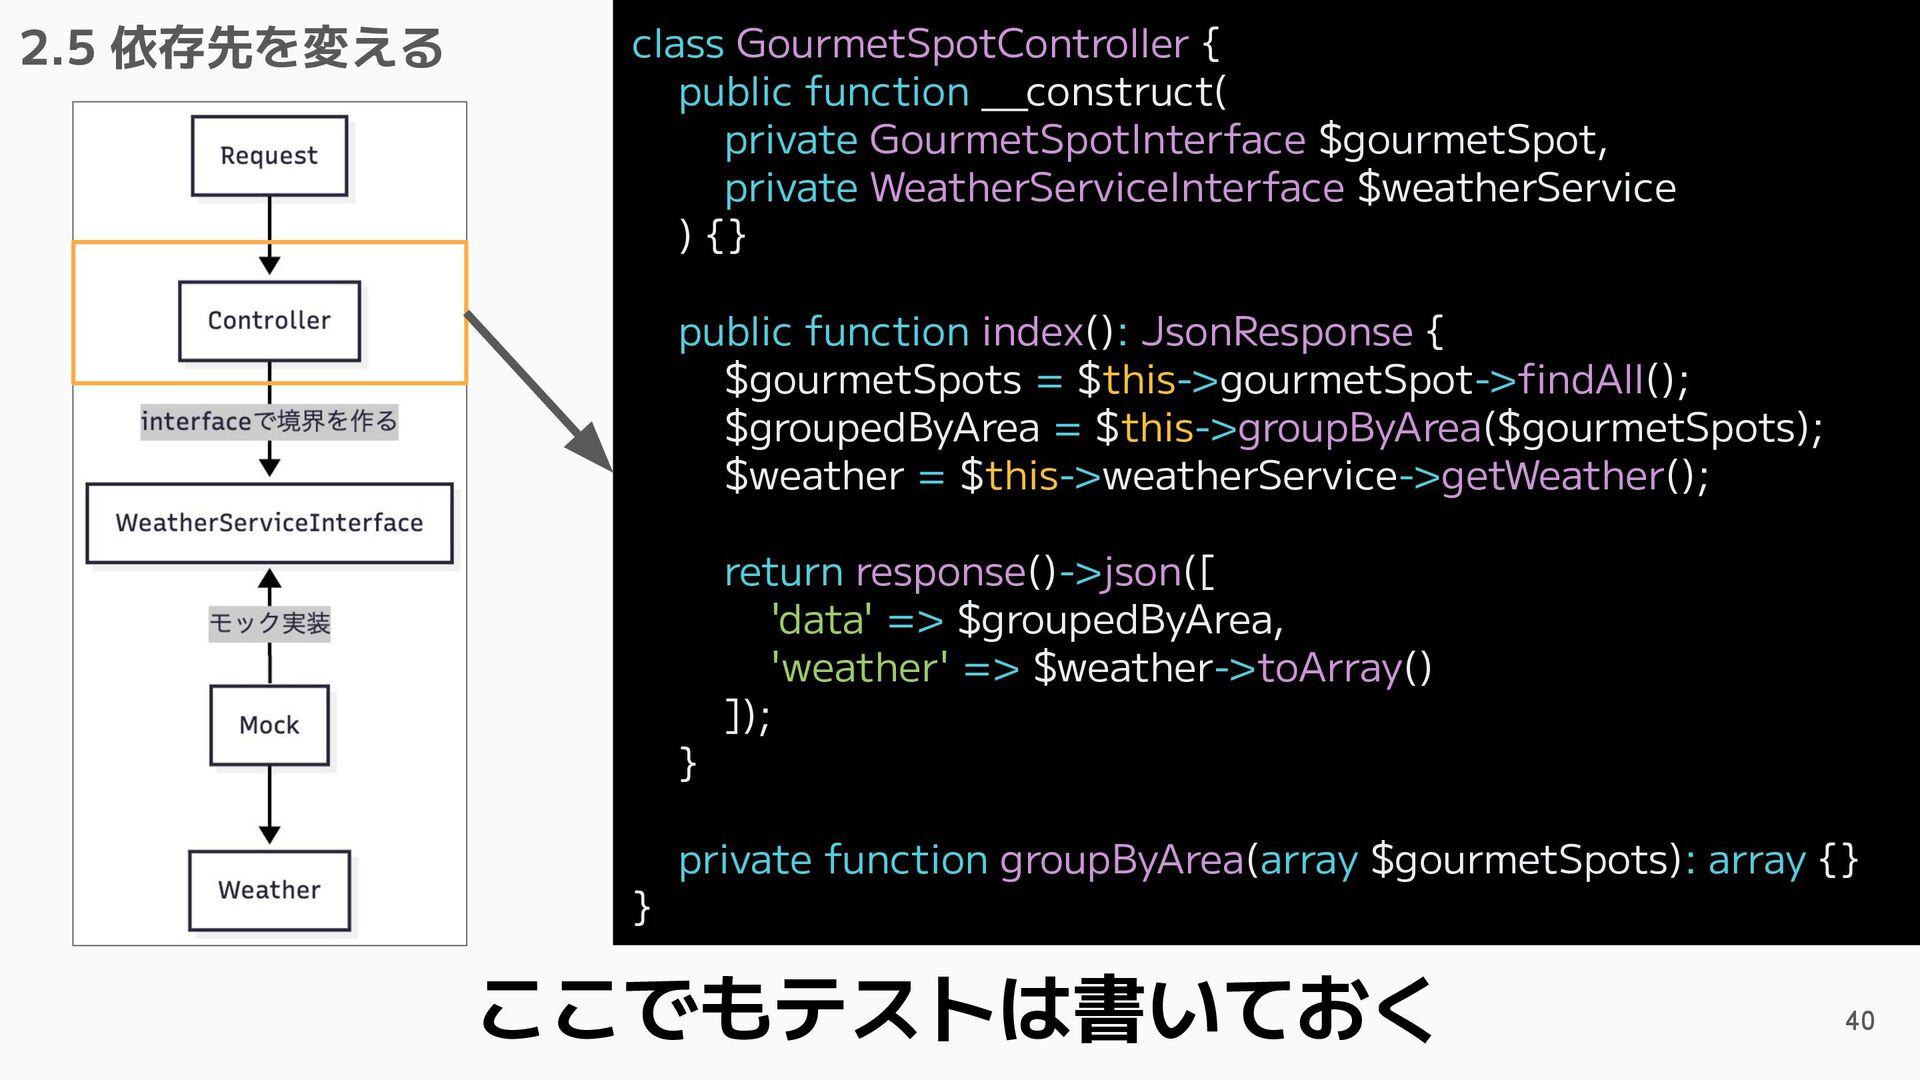Click the Request box in diagram
The height and width of the screenshot is (1080, 1920).
[269, 156]
